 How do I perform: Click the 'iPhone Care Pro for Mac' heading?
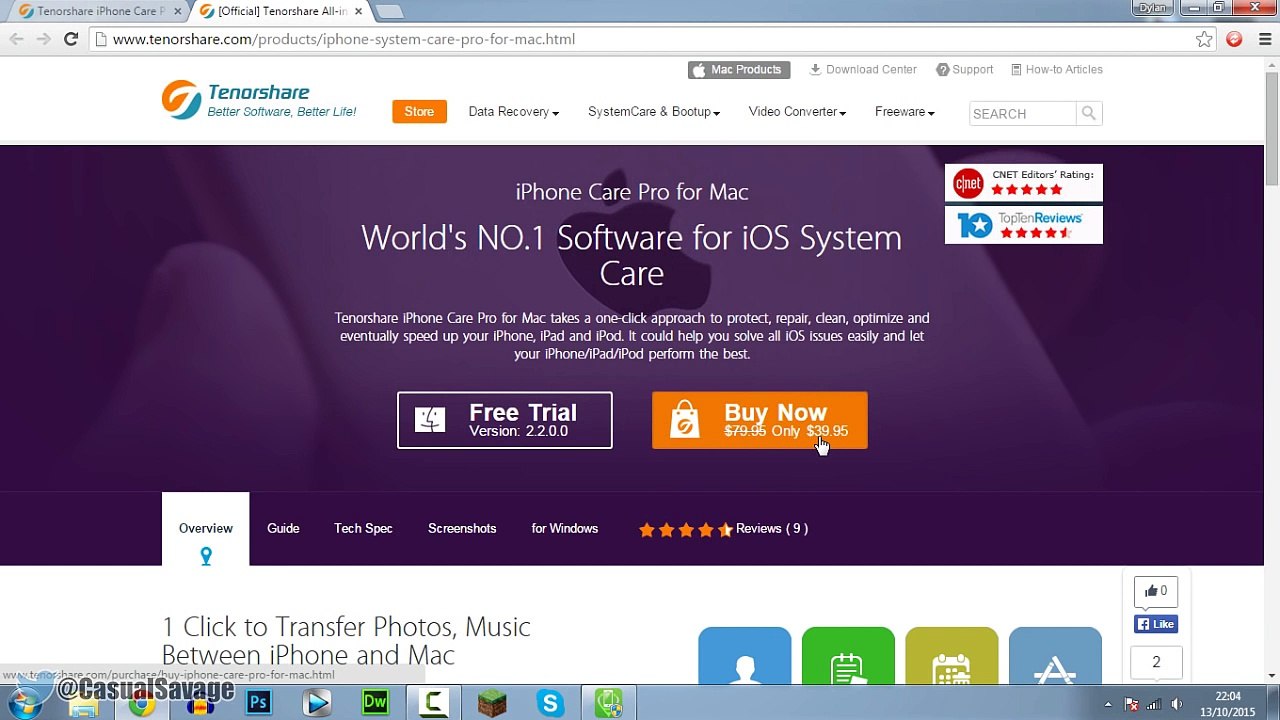click(x=632, y=192)
